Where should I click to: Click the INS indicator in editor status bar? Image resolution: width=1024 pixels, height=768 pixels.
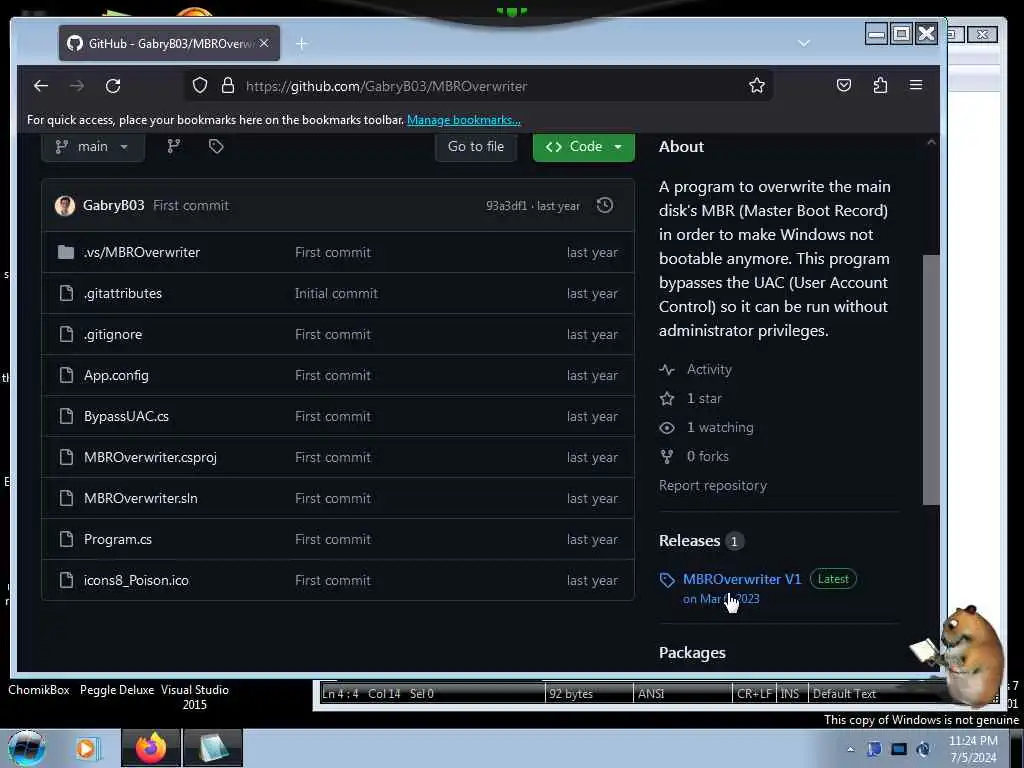pos(790,694)
